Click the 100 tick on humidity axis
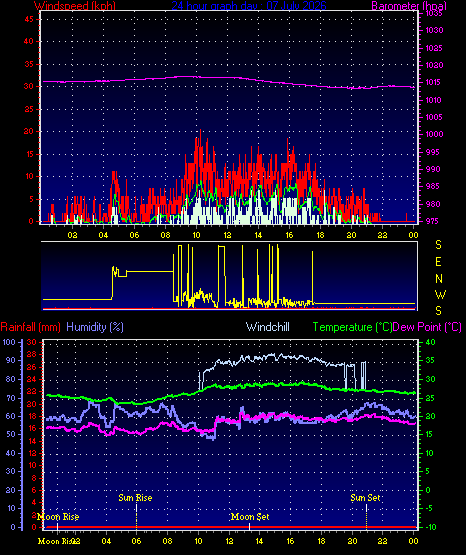This screenshot has height=555, width=466. pos(9,342)
